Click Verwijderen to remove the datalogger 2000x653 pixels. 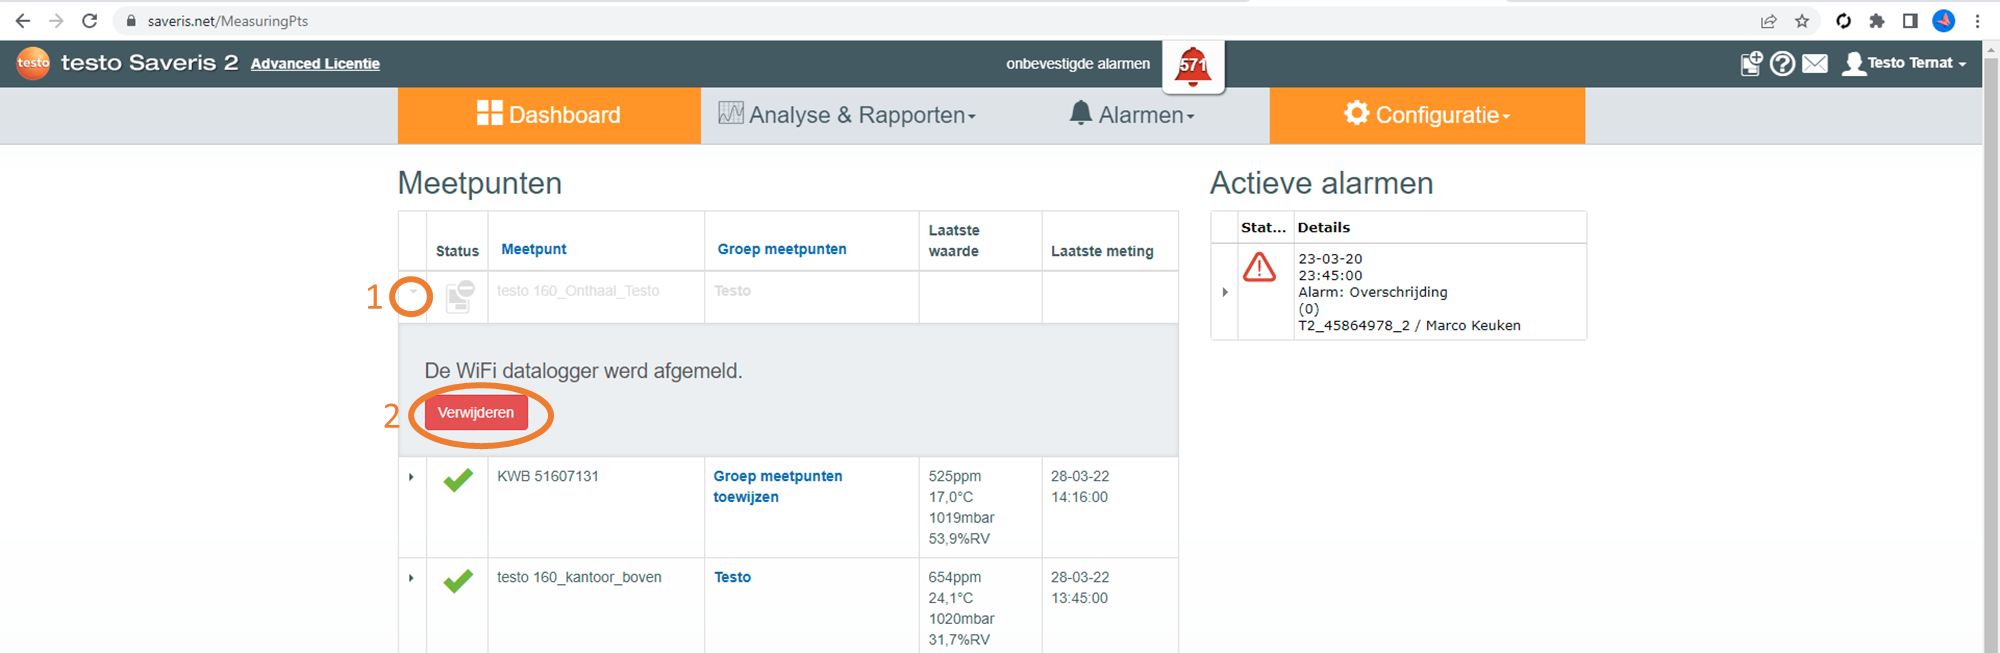point(476,413)
